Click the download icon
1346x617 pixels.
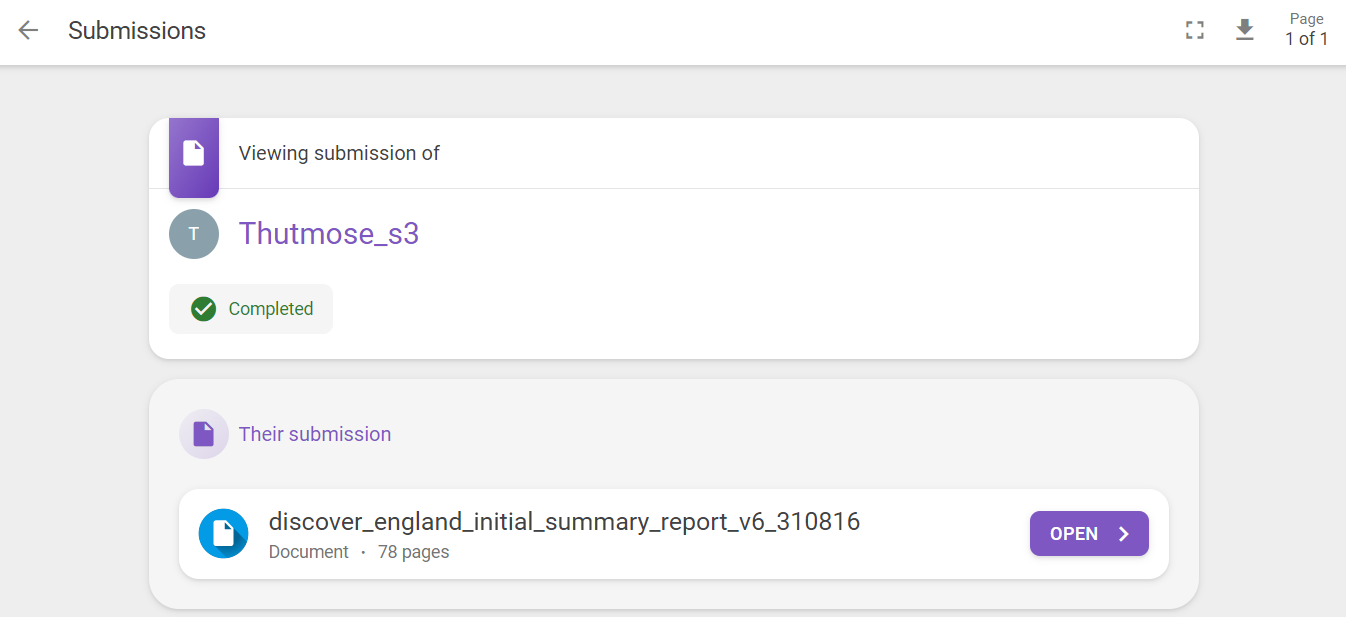click(x=1244, y=30)
